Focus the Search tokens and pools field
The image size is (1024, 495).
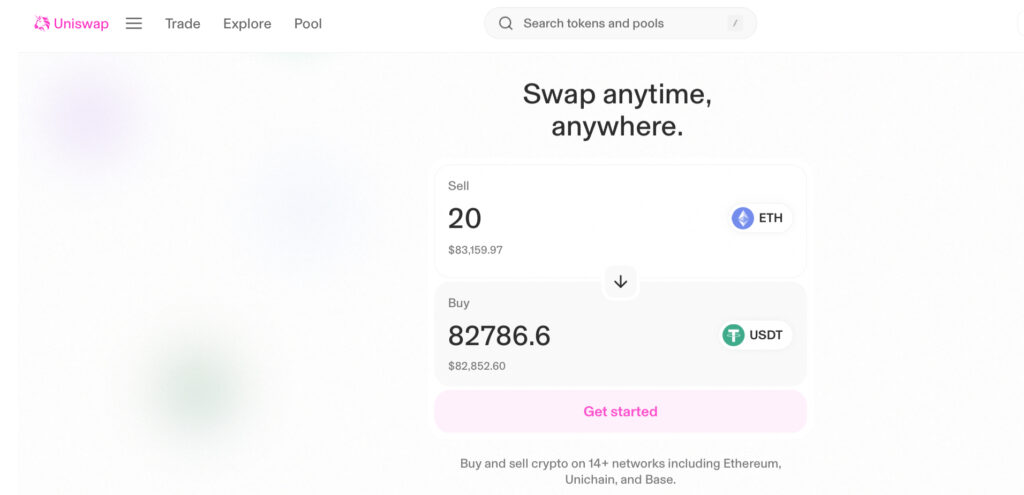(620, 24)
